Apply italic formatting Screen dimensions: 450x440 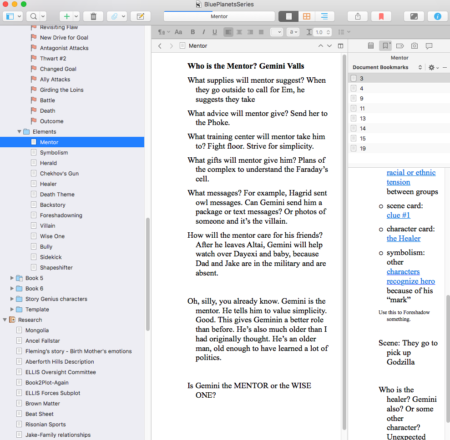click(x=204, y=32)
